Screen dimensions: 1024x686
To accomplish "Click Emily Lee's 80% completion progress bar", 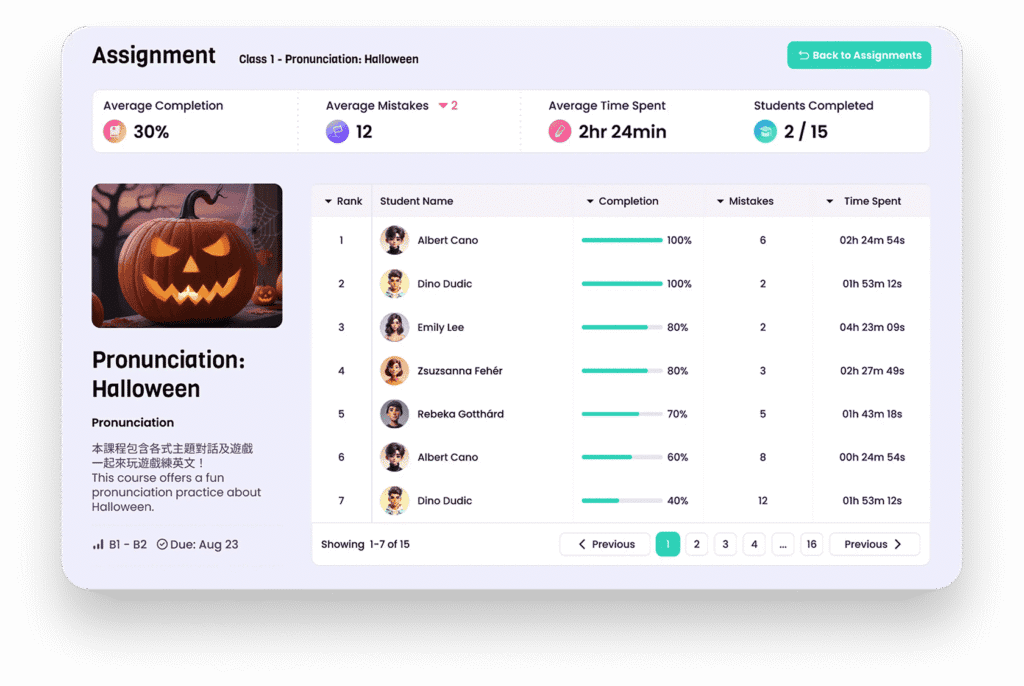I will (621, 327).
